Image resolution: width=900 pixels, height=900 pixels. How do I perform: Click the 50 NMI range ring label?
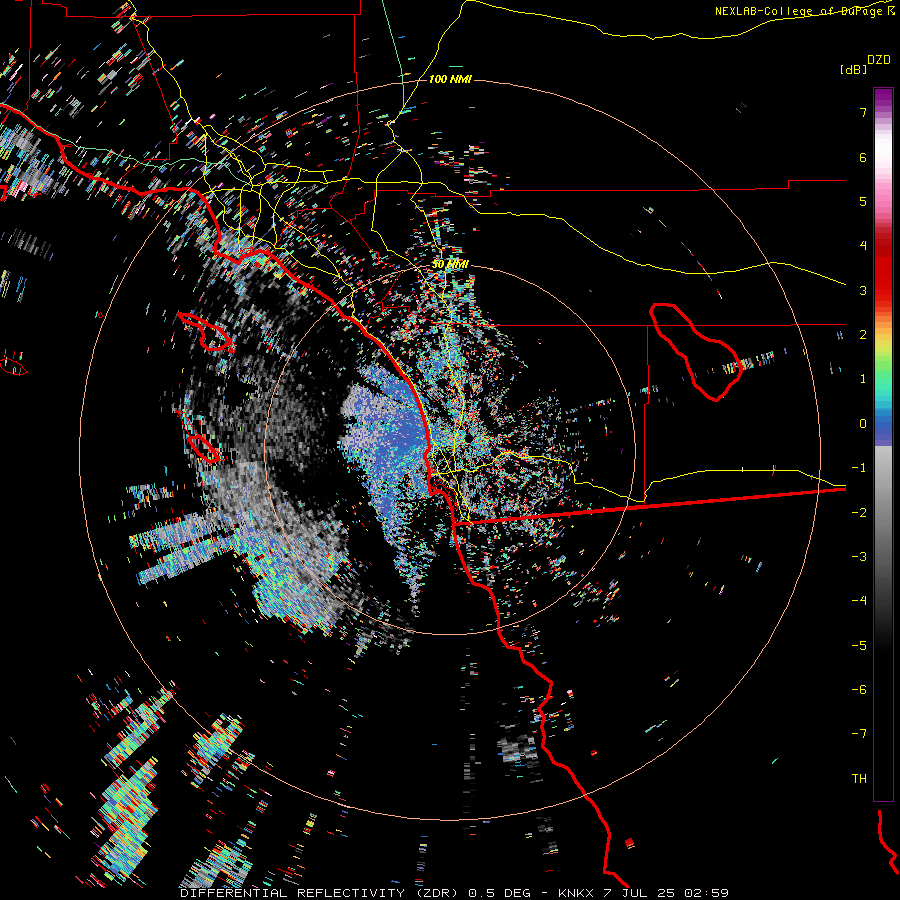(x=450, y=265)
